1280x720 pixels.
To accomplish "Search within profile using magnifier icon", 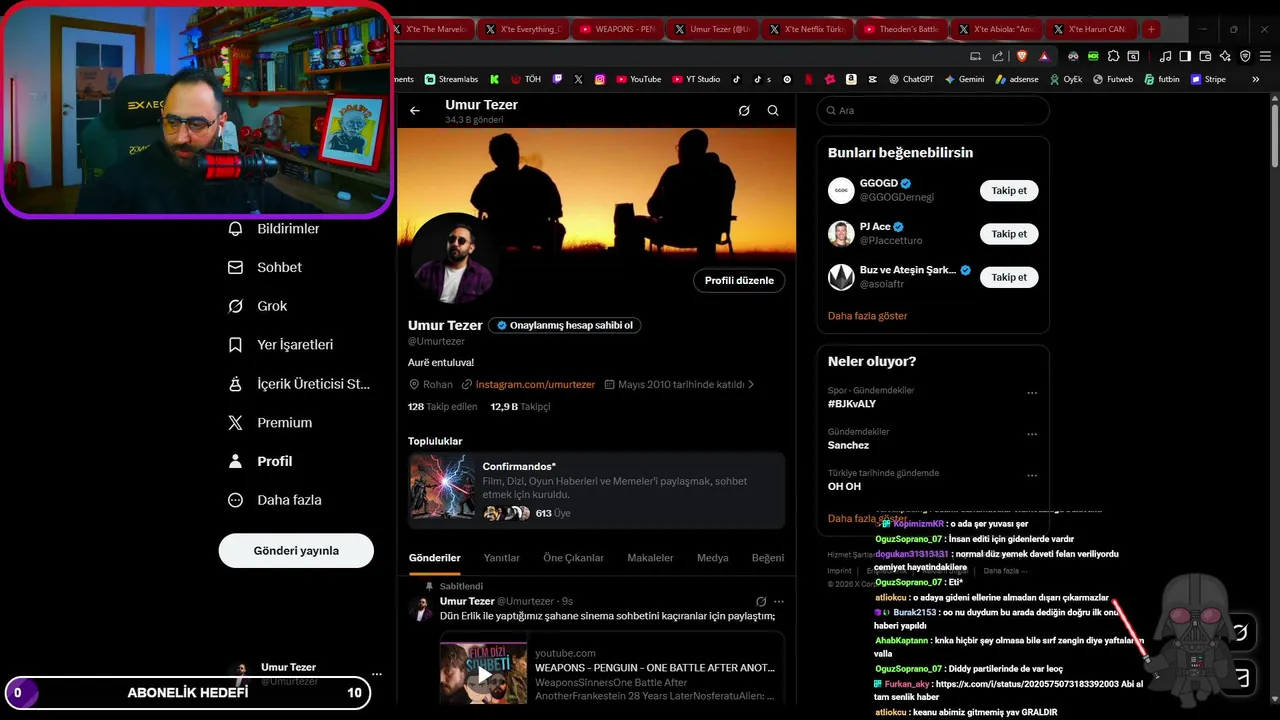I will tap(773, 111).
